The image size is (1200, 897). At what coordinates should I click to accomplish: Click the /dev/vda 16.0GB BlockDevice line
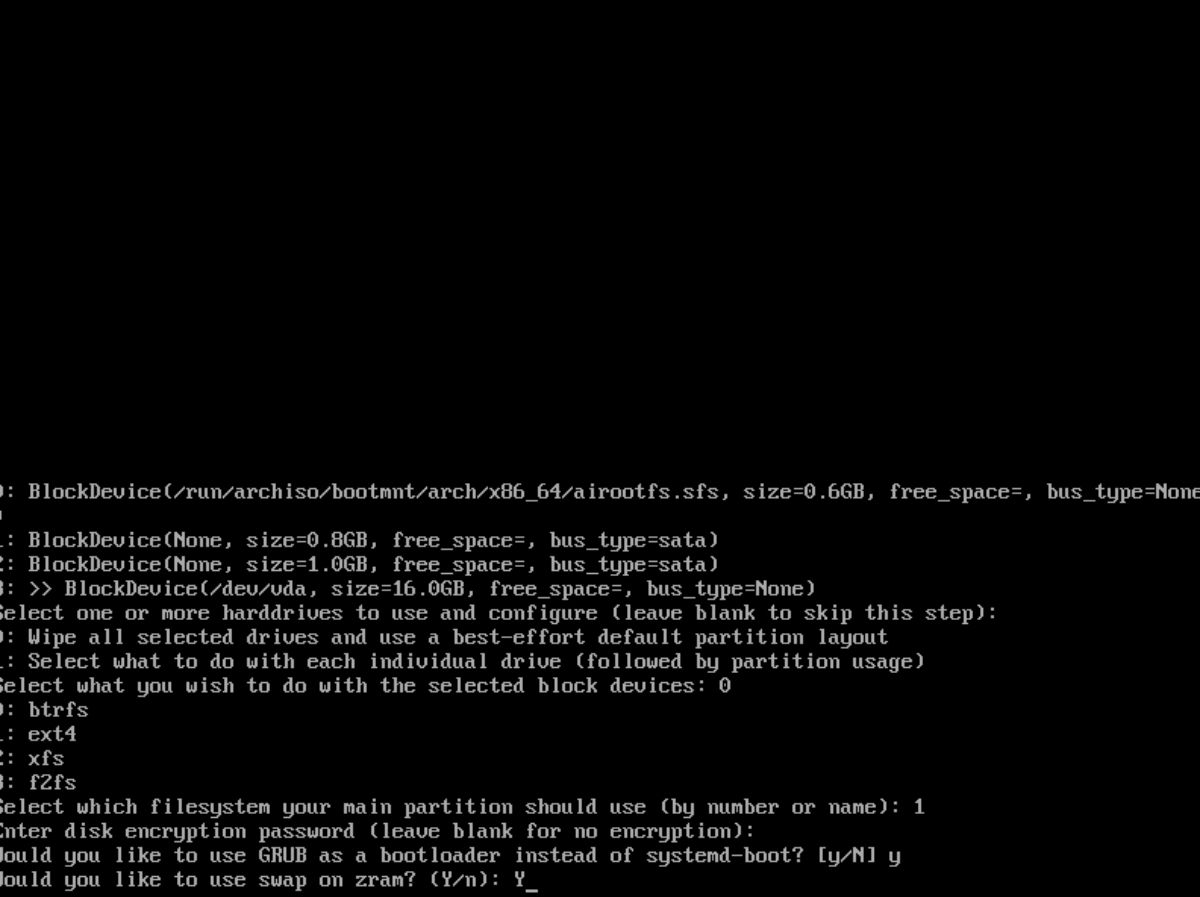408,588
